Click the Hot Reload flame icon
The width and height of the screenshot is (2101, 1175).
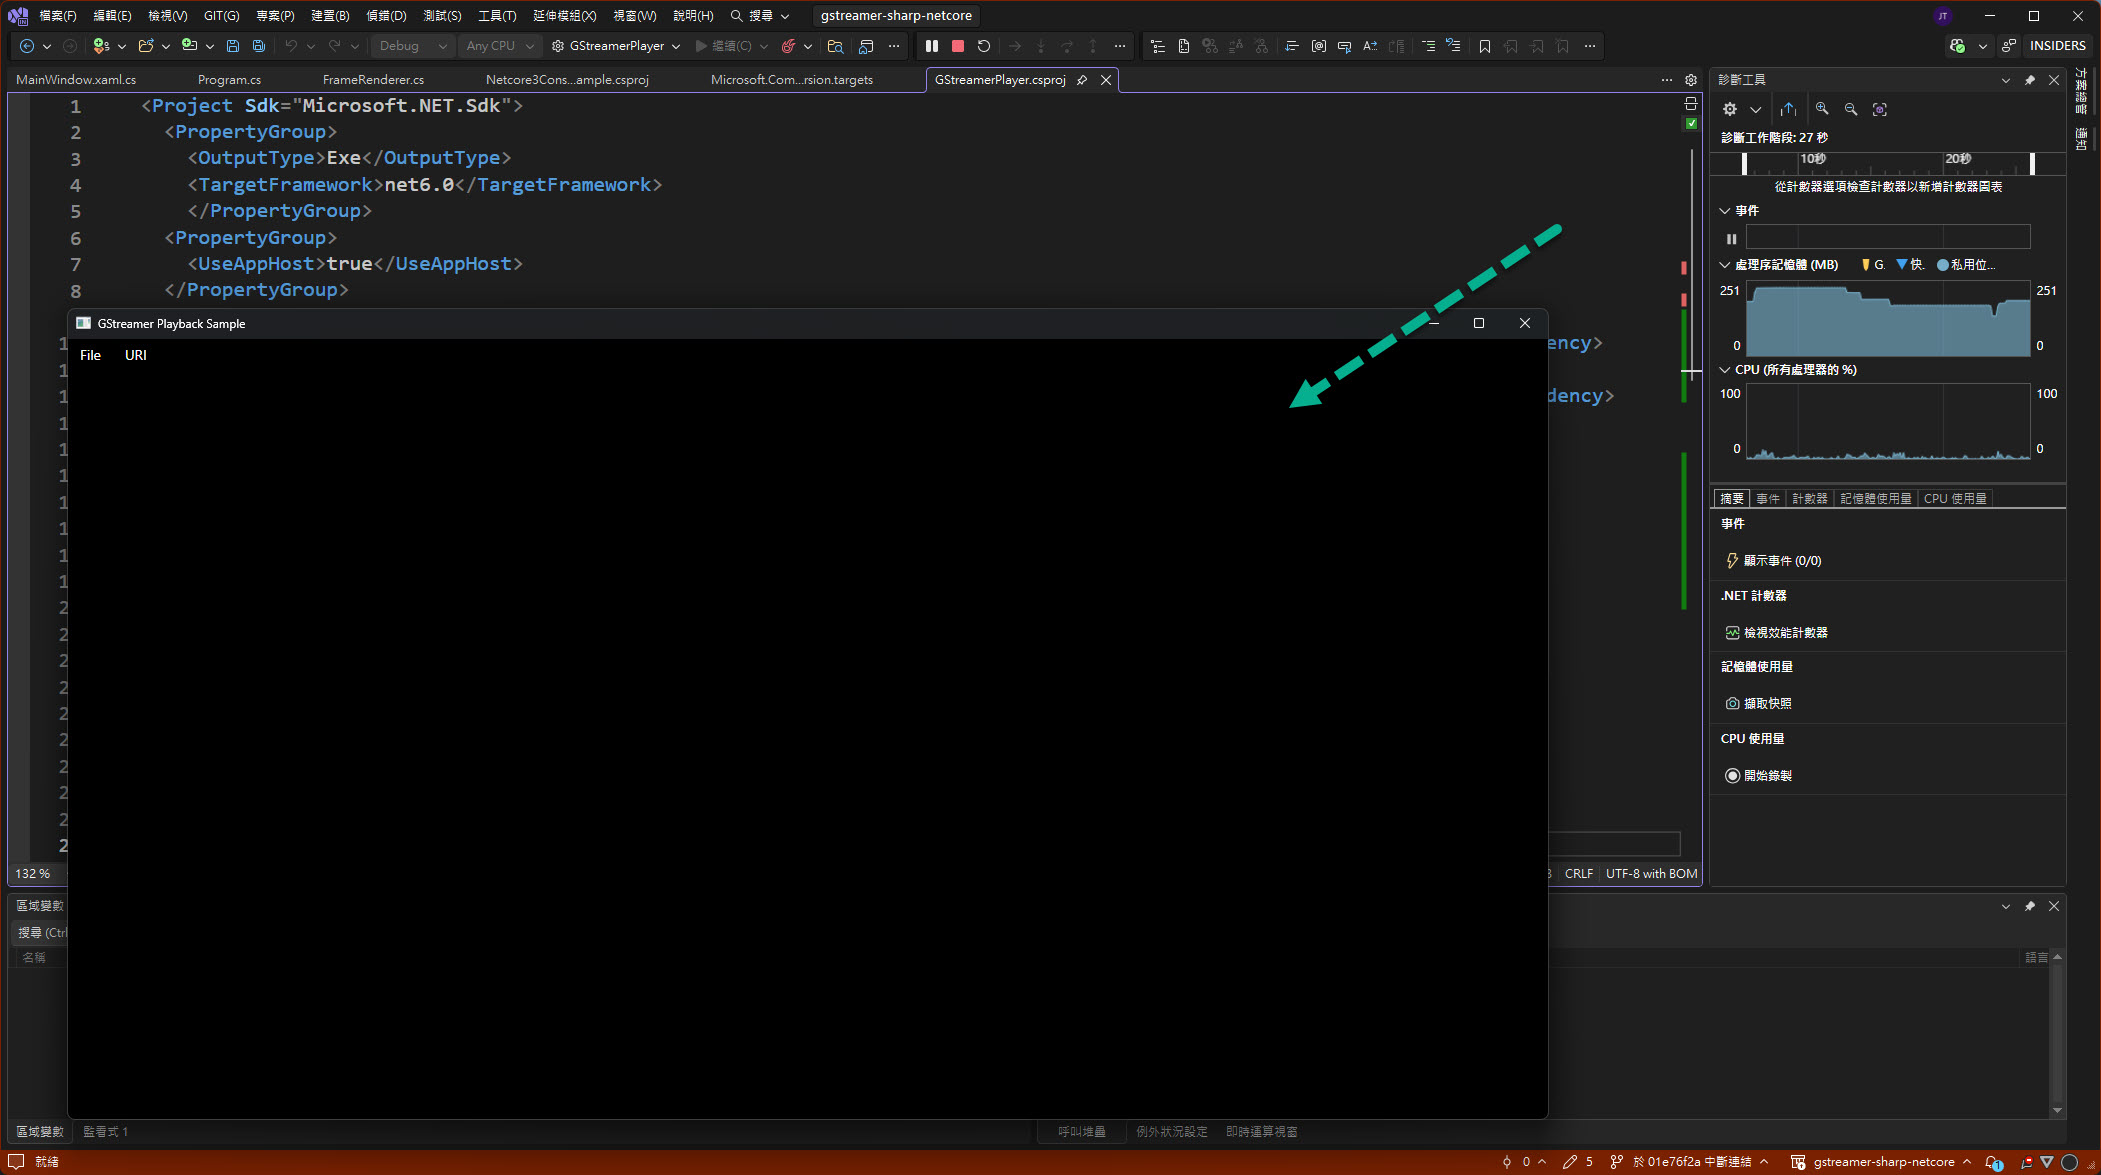788,46
